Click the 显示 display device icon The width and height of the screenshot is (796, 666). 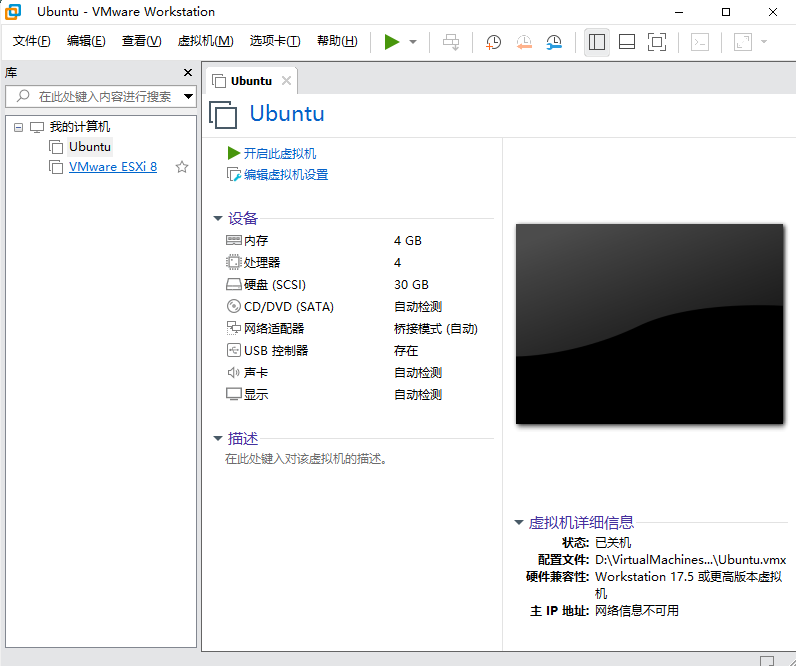(x=234, y=394)
